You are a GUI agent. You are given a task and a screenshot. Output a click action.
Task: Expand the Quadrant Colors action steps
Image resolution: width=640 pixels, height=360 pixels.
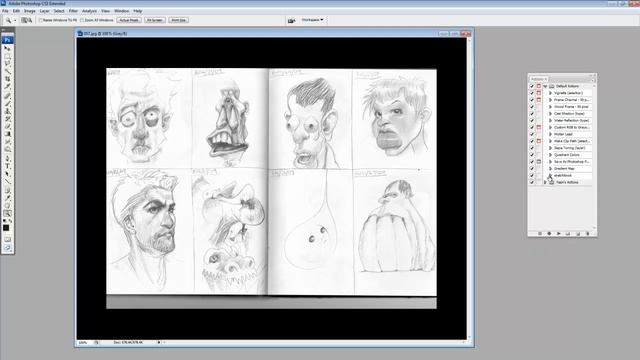[550, 155]
